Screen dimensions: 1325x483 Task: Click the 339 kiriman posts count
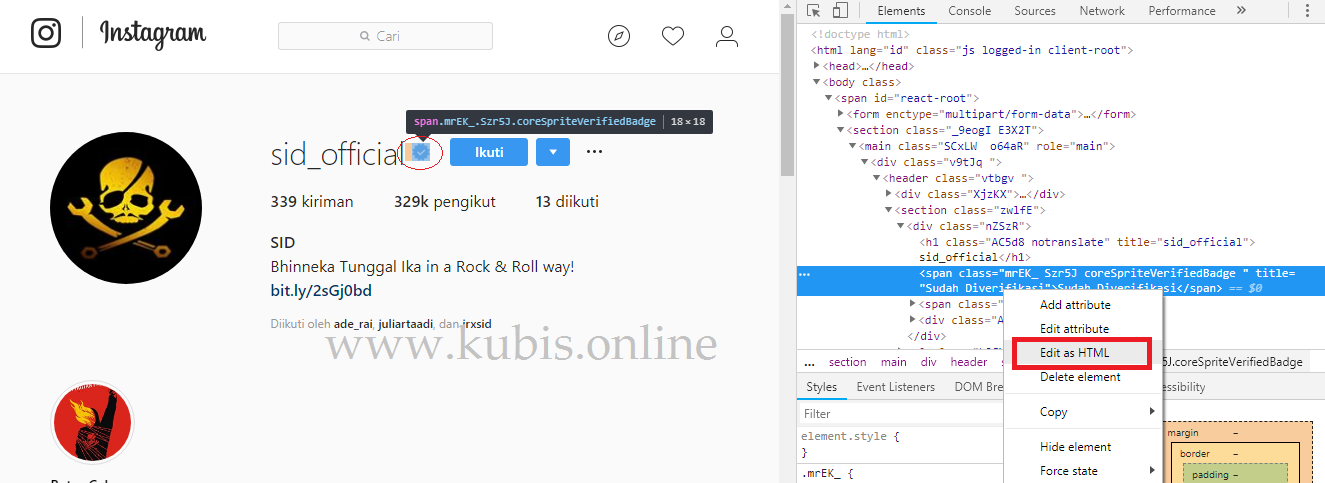pyautogui.click(x=312, y=202)
